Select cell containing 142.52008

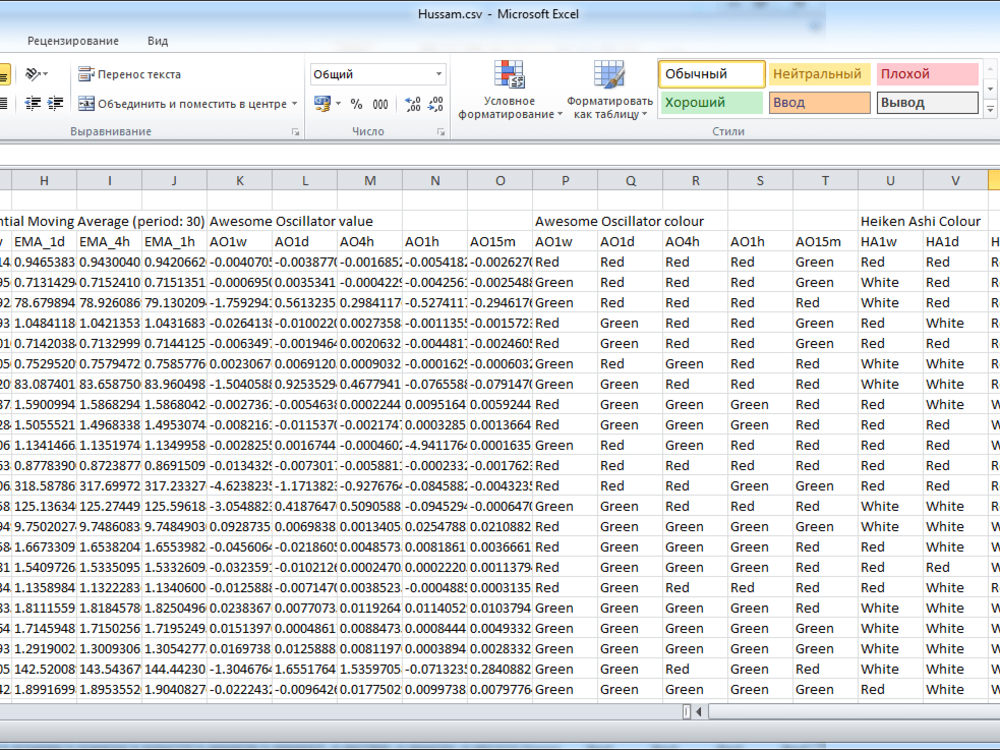(x=44, y=669)
